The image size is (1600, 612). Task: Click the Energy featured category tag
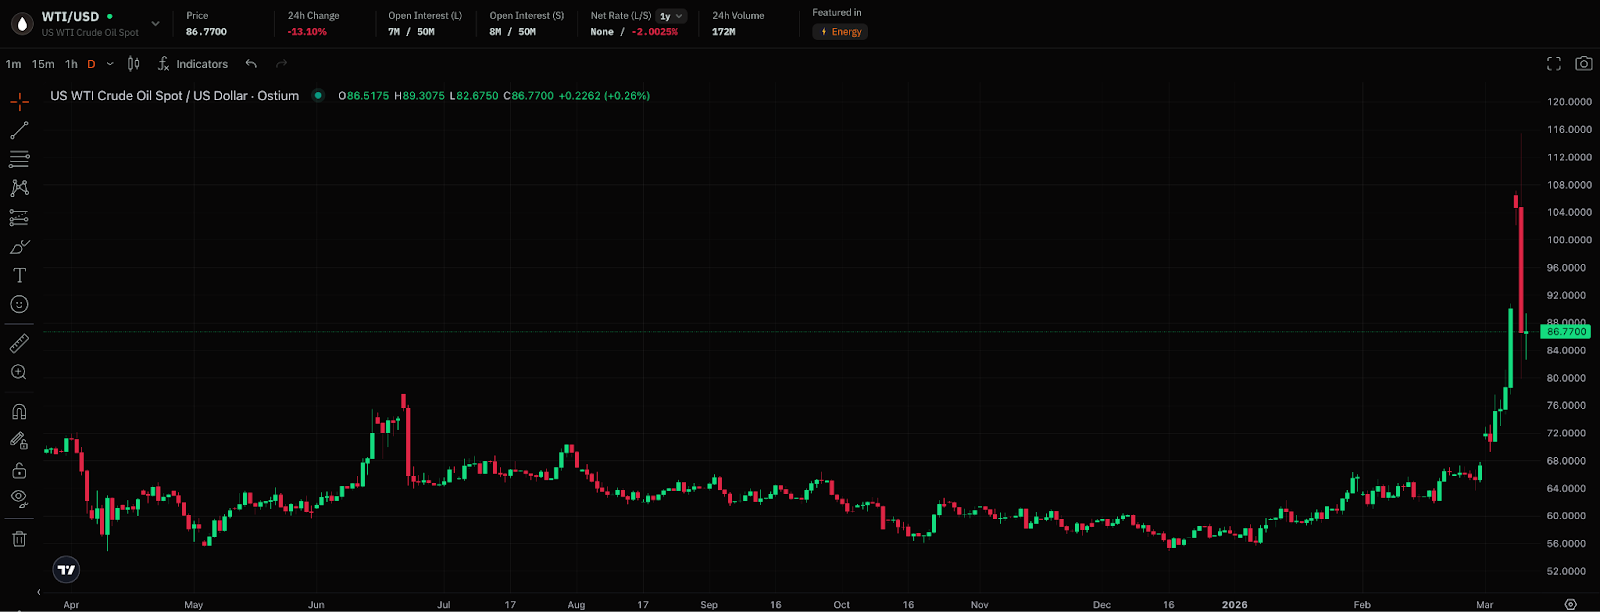tap(840, 32)
